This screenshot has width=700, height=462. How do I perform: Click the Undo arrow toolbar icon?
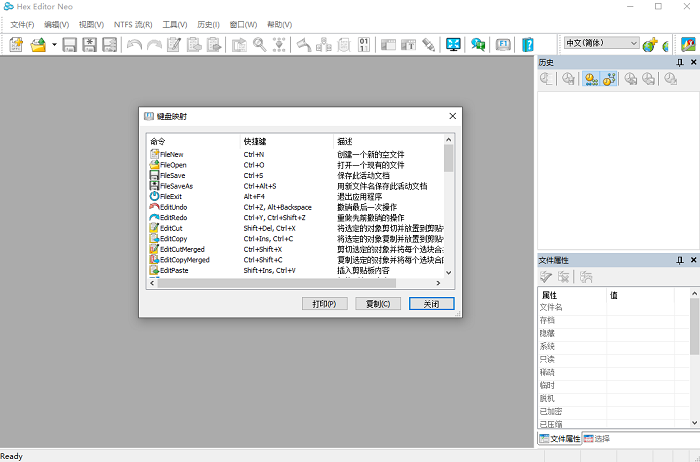point(134,44)
